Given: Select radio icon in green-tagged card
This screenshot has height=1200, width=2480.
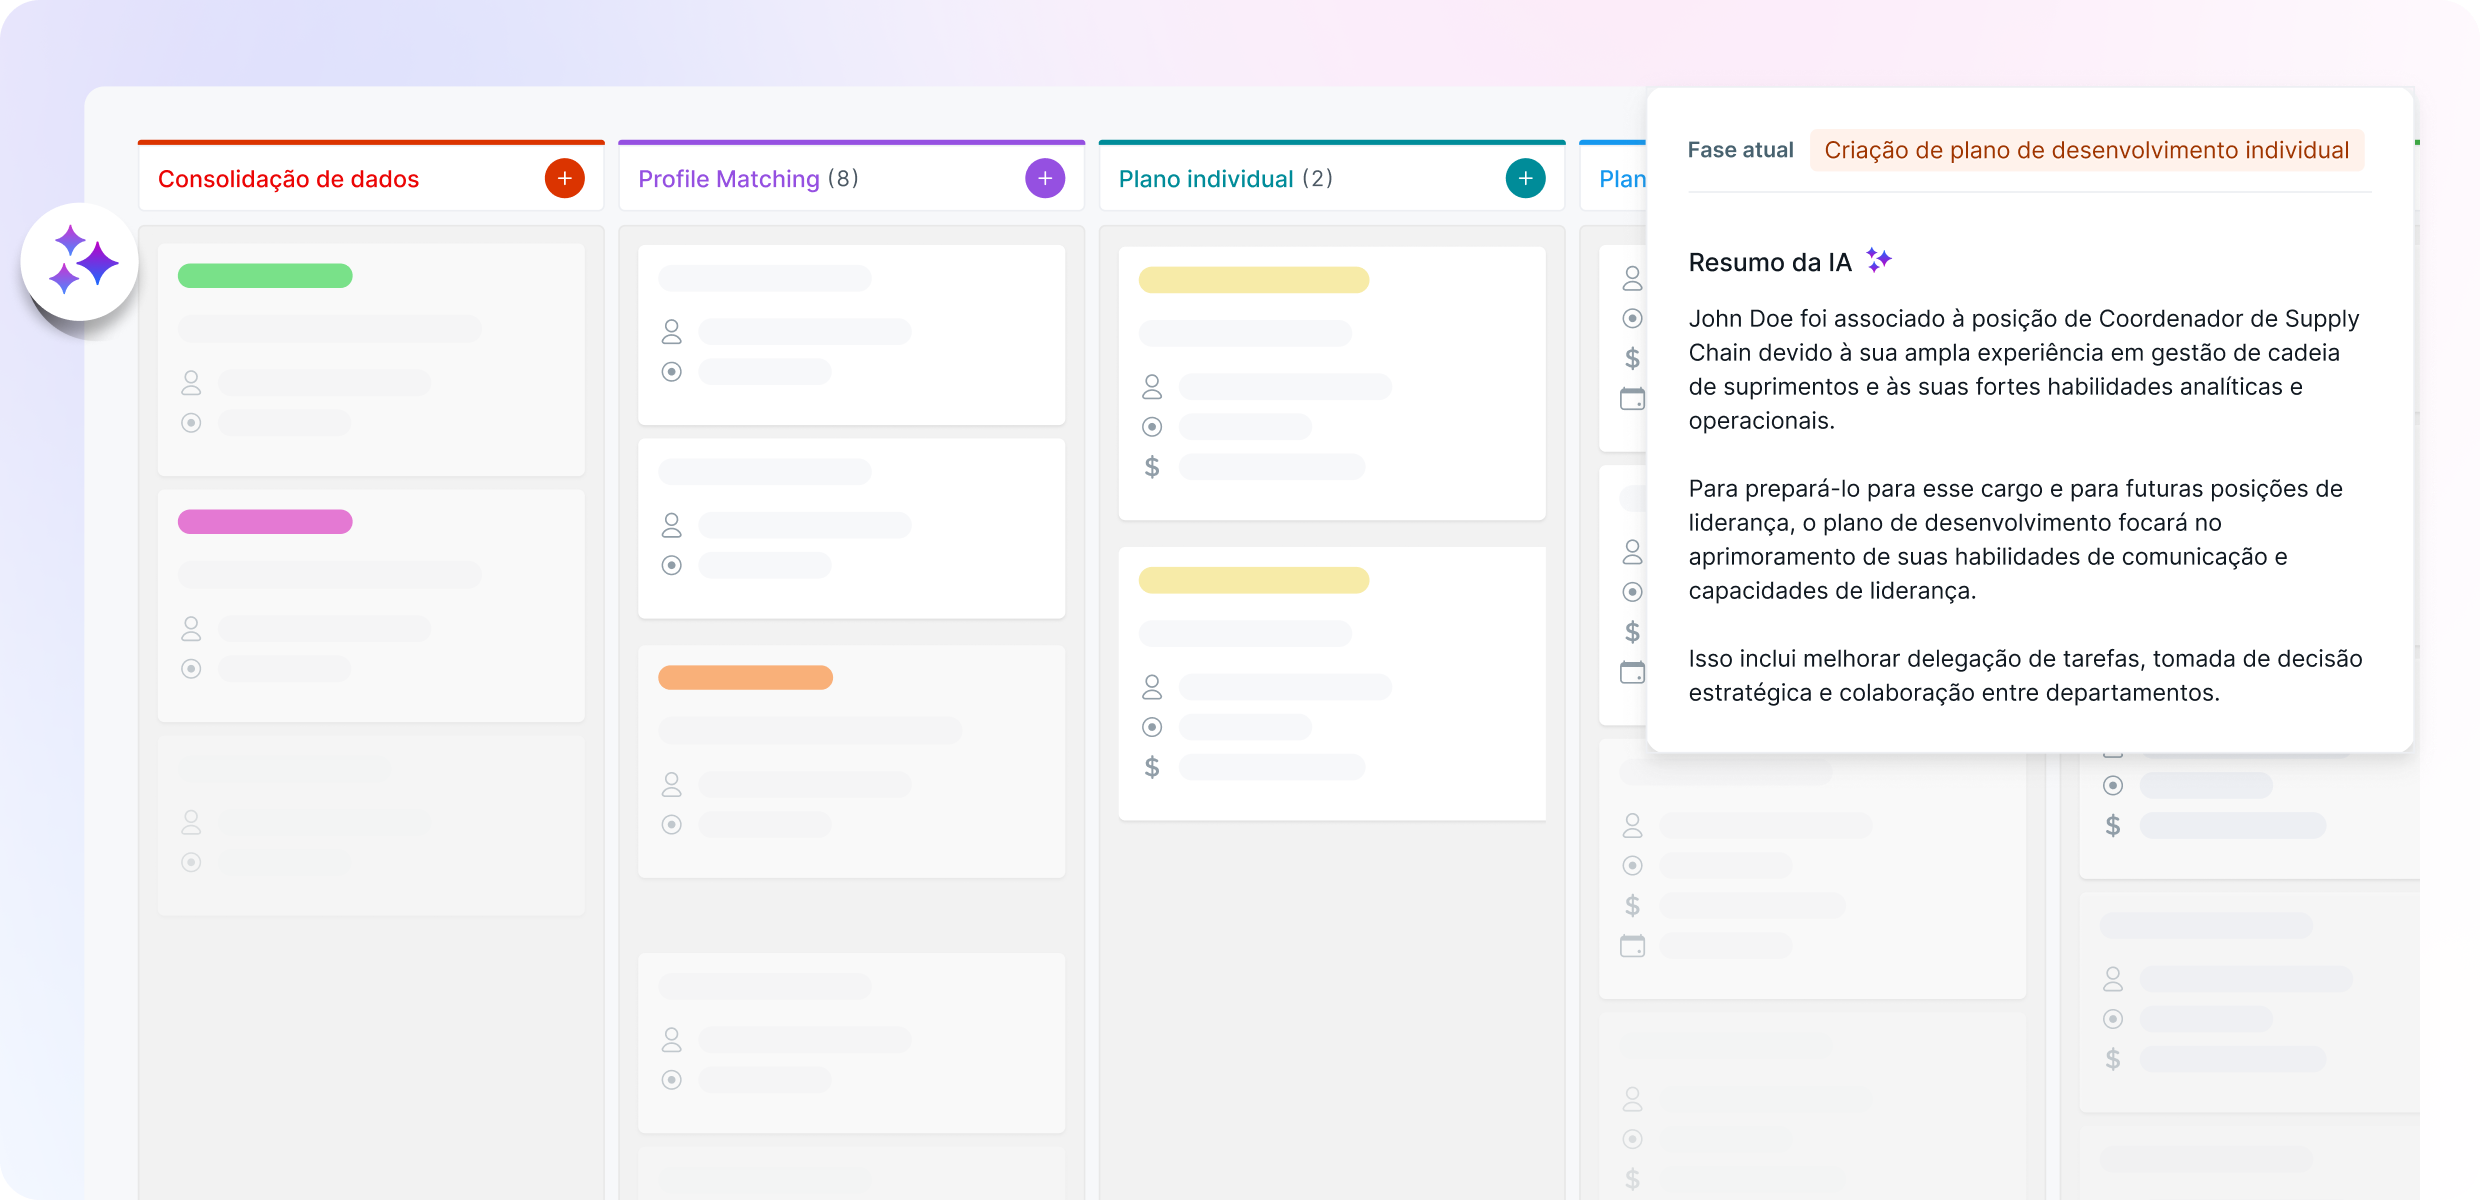Looking at the screenshot, I should [x=191, y=423].
